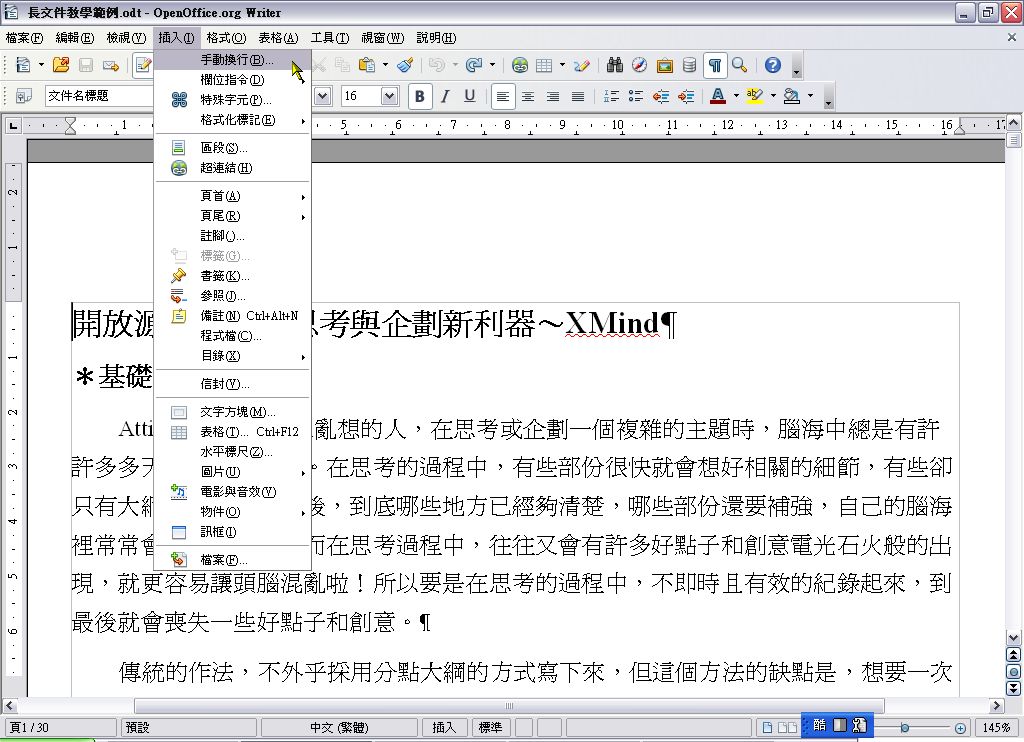Toggle Italic formatting
This screenshot has width=1024, height=742.
(445, 97)
